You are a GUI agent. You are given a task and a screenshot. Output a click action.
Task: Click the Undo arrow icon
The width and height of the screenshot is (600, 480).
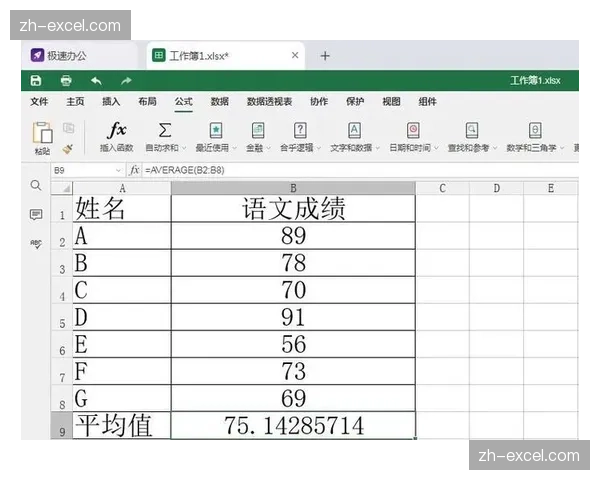[96, 81]
